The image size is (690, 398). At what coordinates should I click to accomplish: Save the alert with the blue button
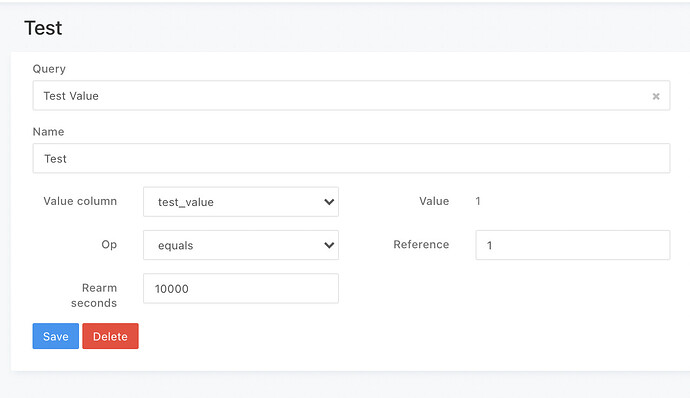pos(55,336)
